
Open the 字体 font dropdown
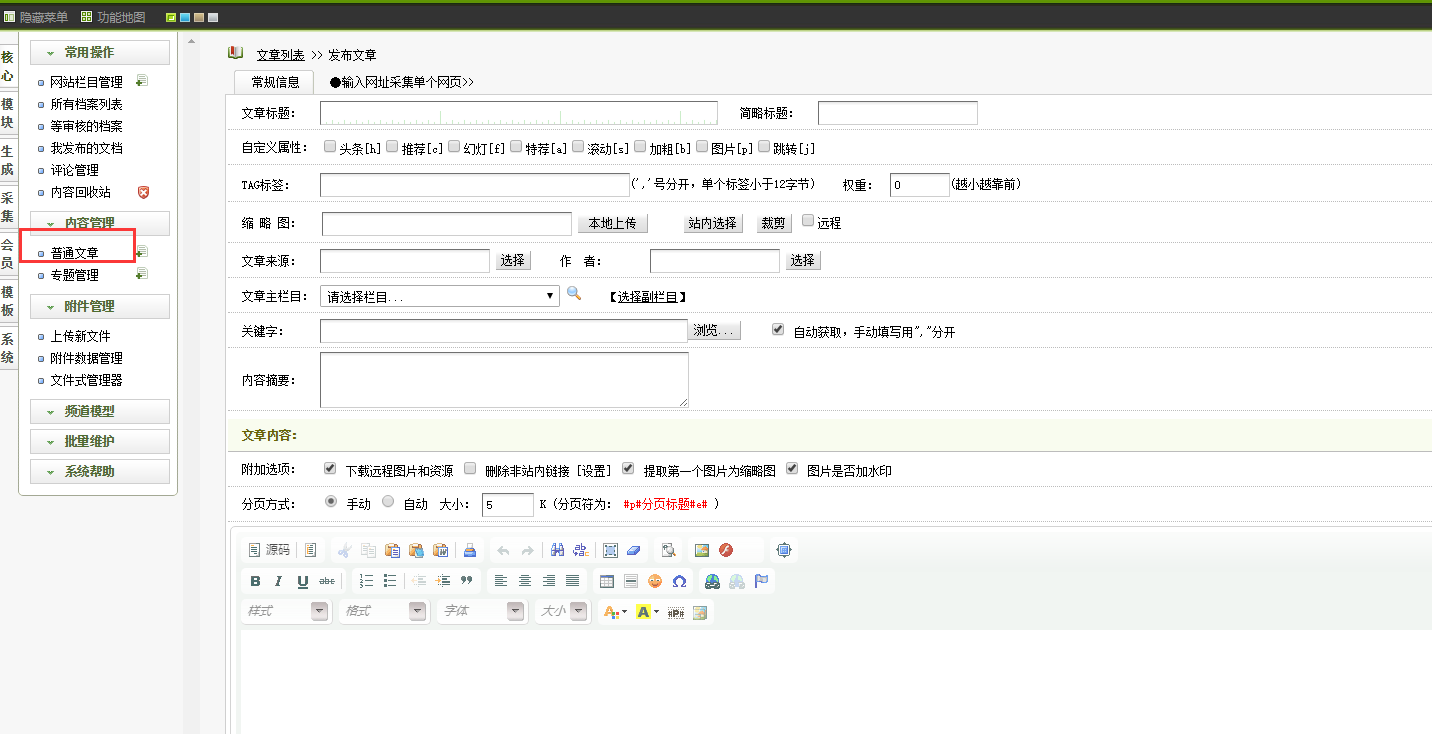(x=482, y=611)
